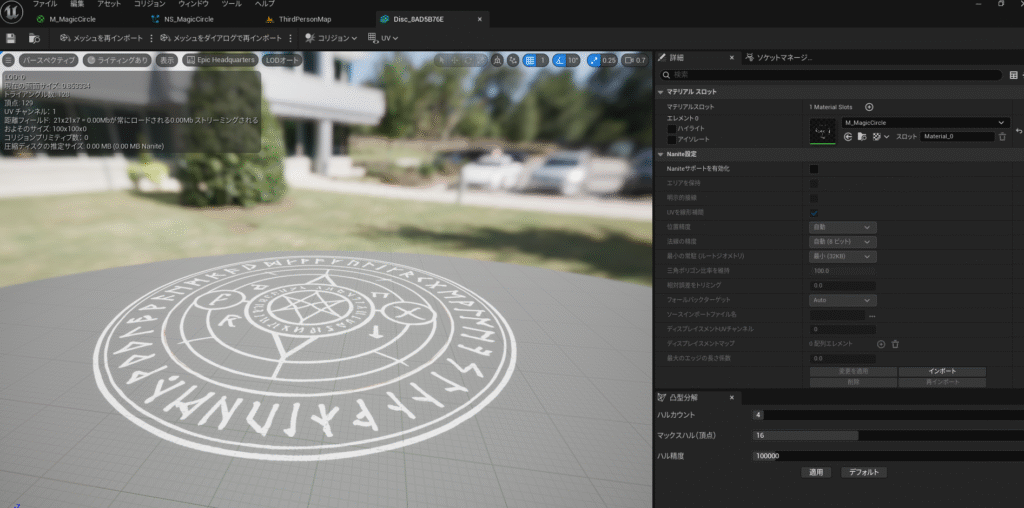Click メッシュを再インポート toolbar button
Screen dimensions: 1024x508
(x=101, y=39)
